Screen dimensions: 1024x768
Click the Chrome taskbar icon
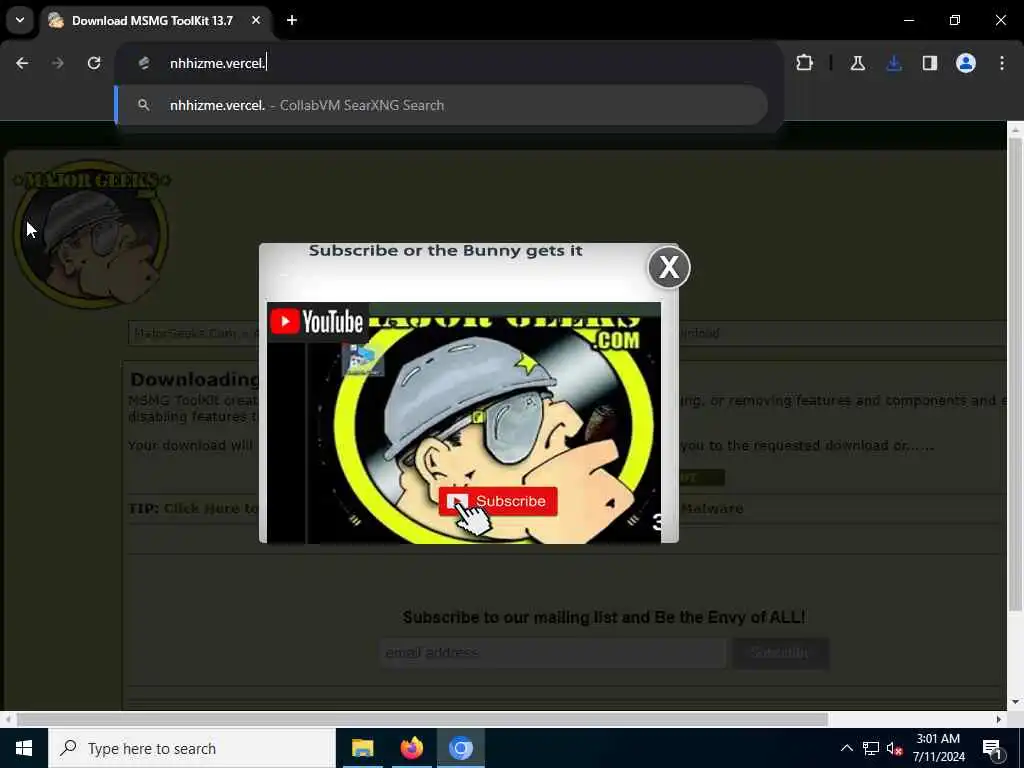coord(460,748)
